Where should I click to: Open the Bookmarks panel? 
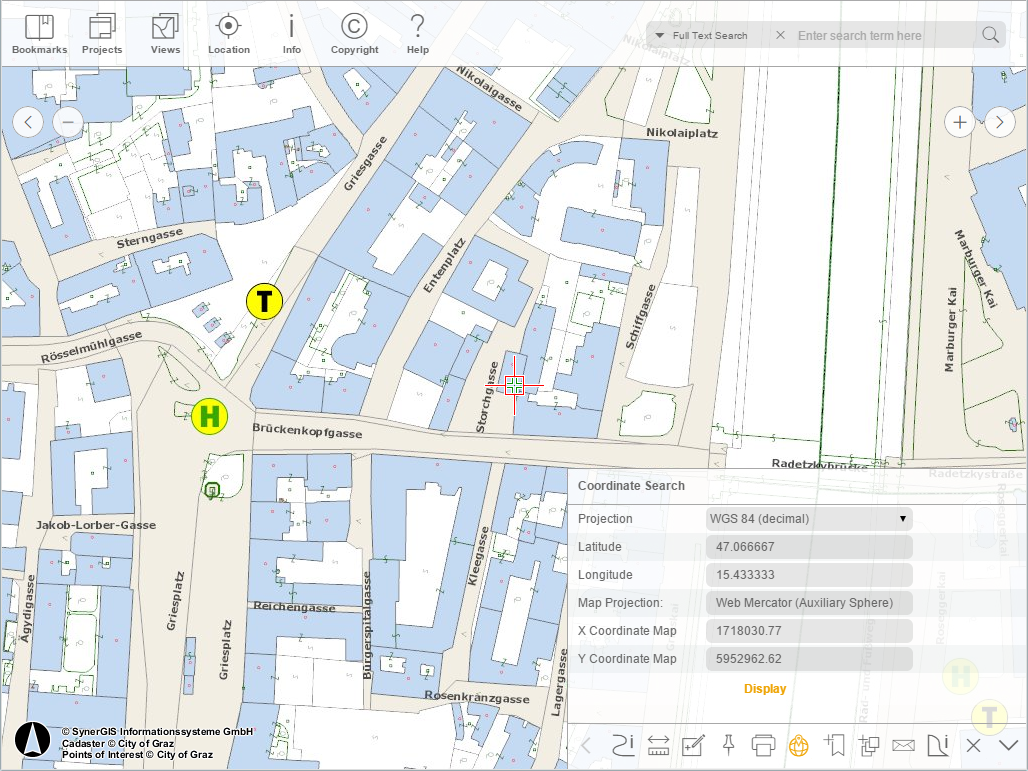point(38,33)
